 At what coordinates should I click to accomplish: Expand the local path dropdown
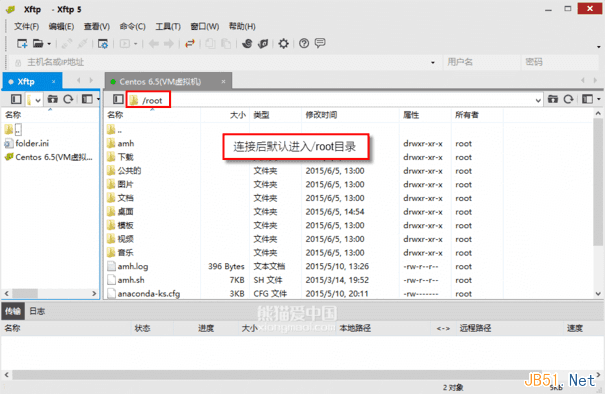pos(38,100)
